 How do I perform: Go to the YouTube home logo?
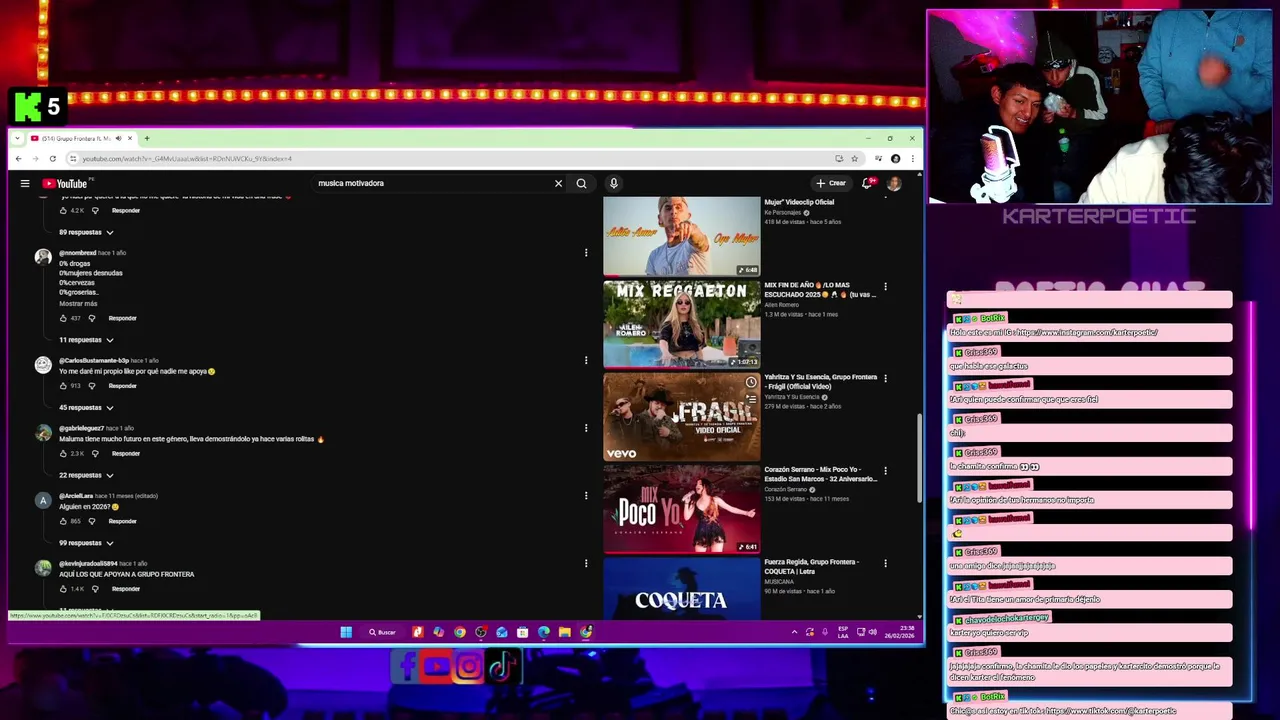pos(65,183)
